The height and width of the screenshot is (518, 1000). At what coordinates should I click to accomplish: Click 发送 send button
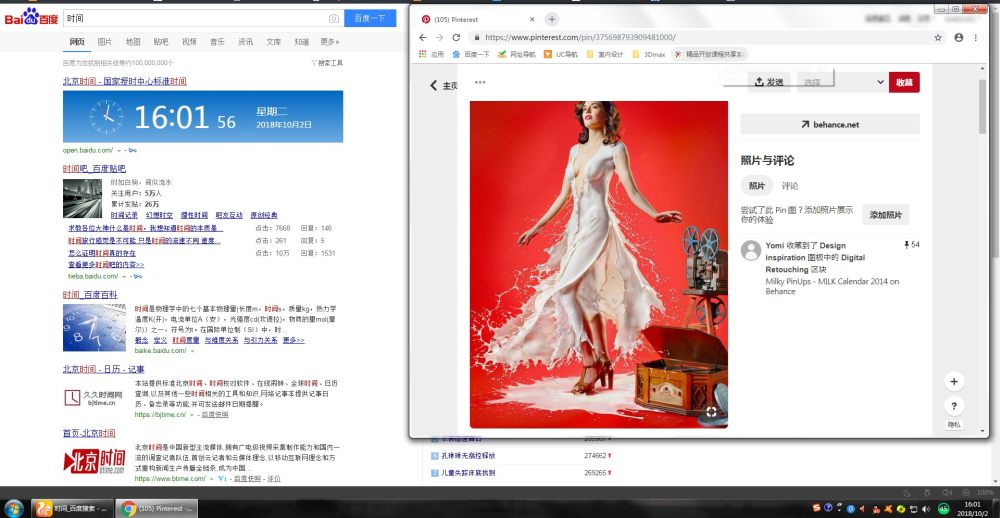[x=768, y=82]
